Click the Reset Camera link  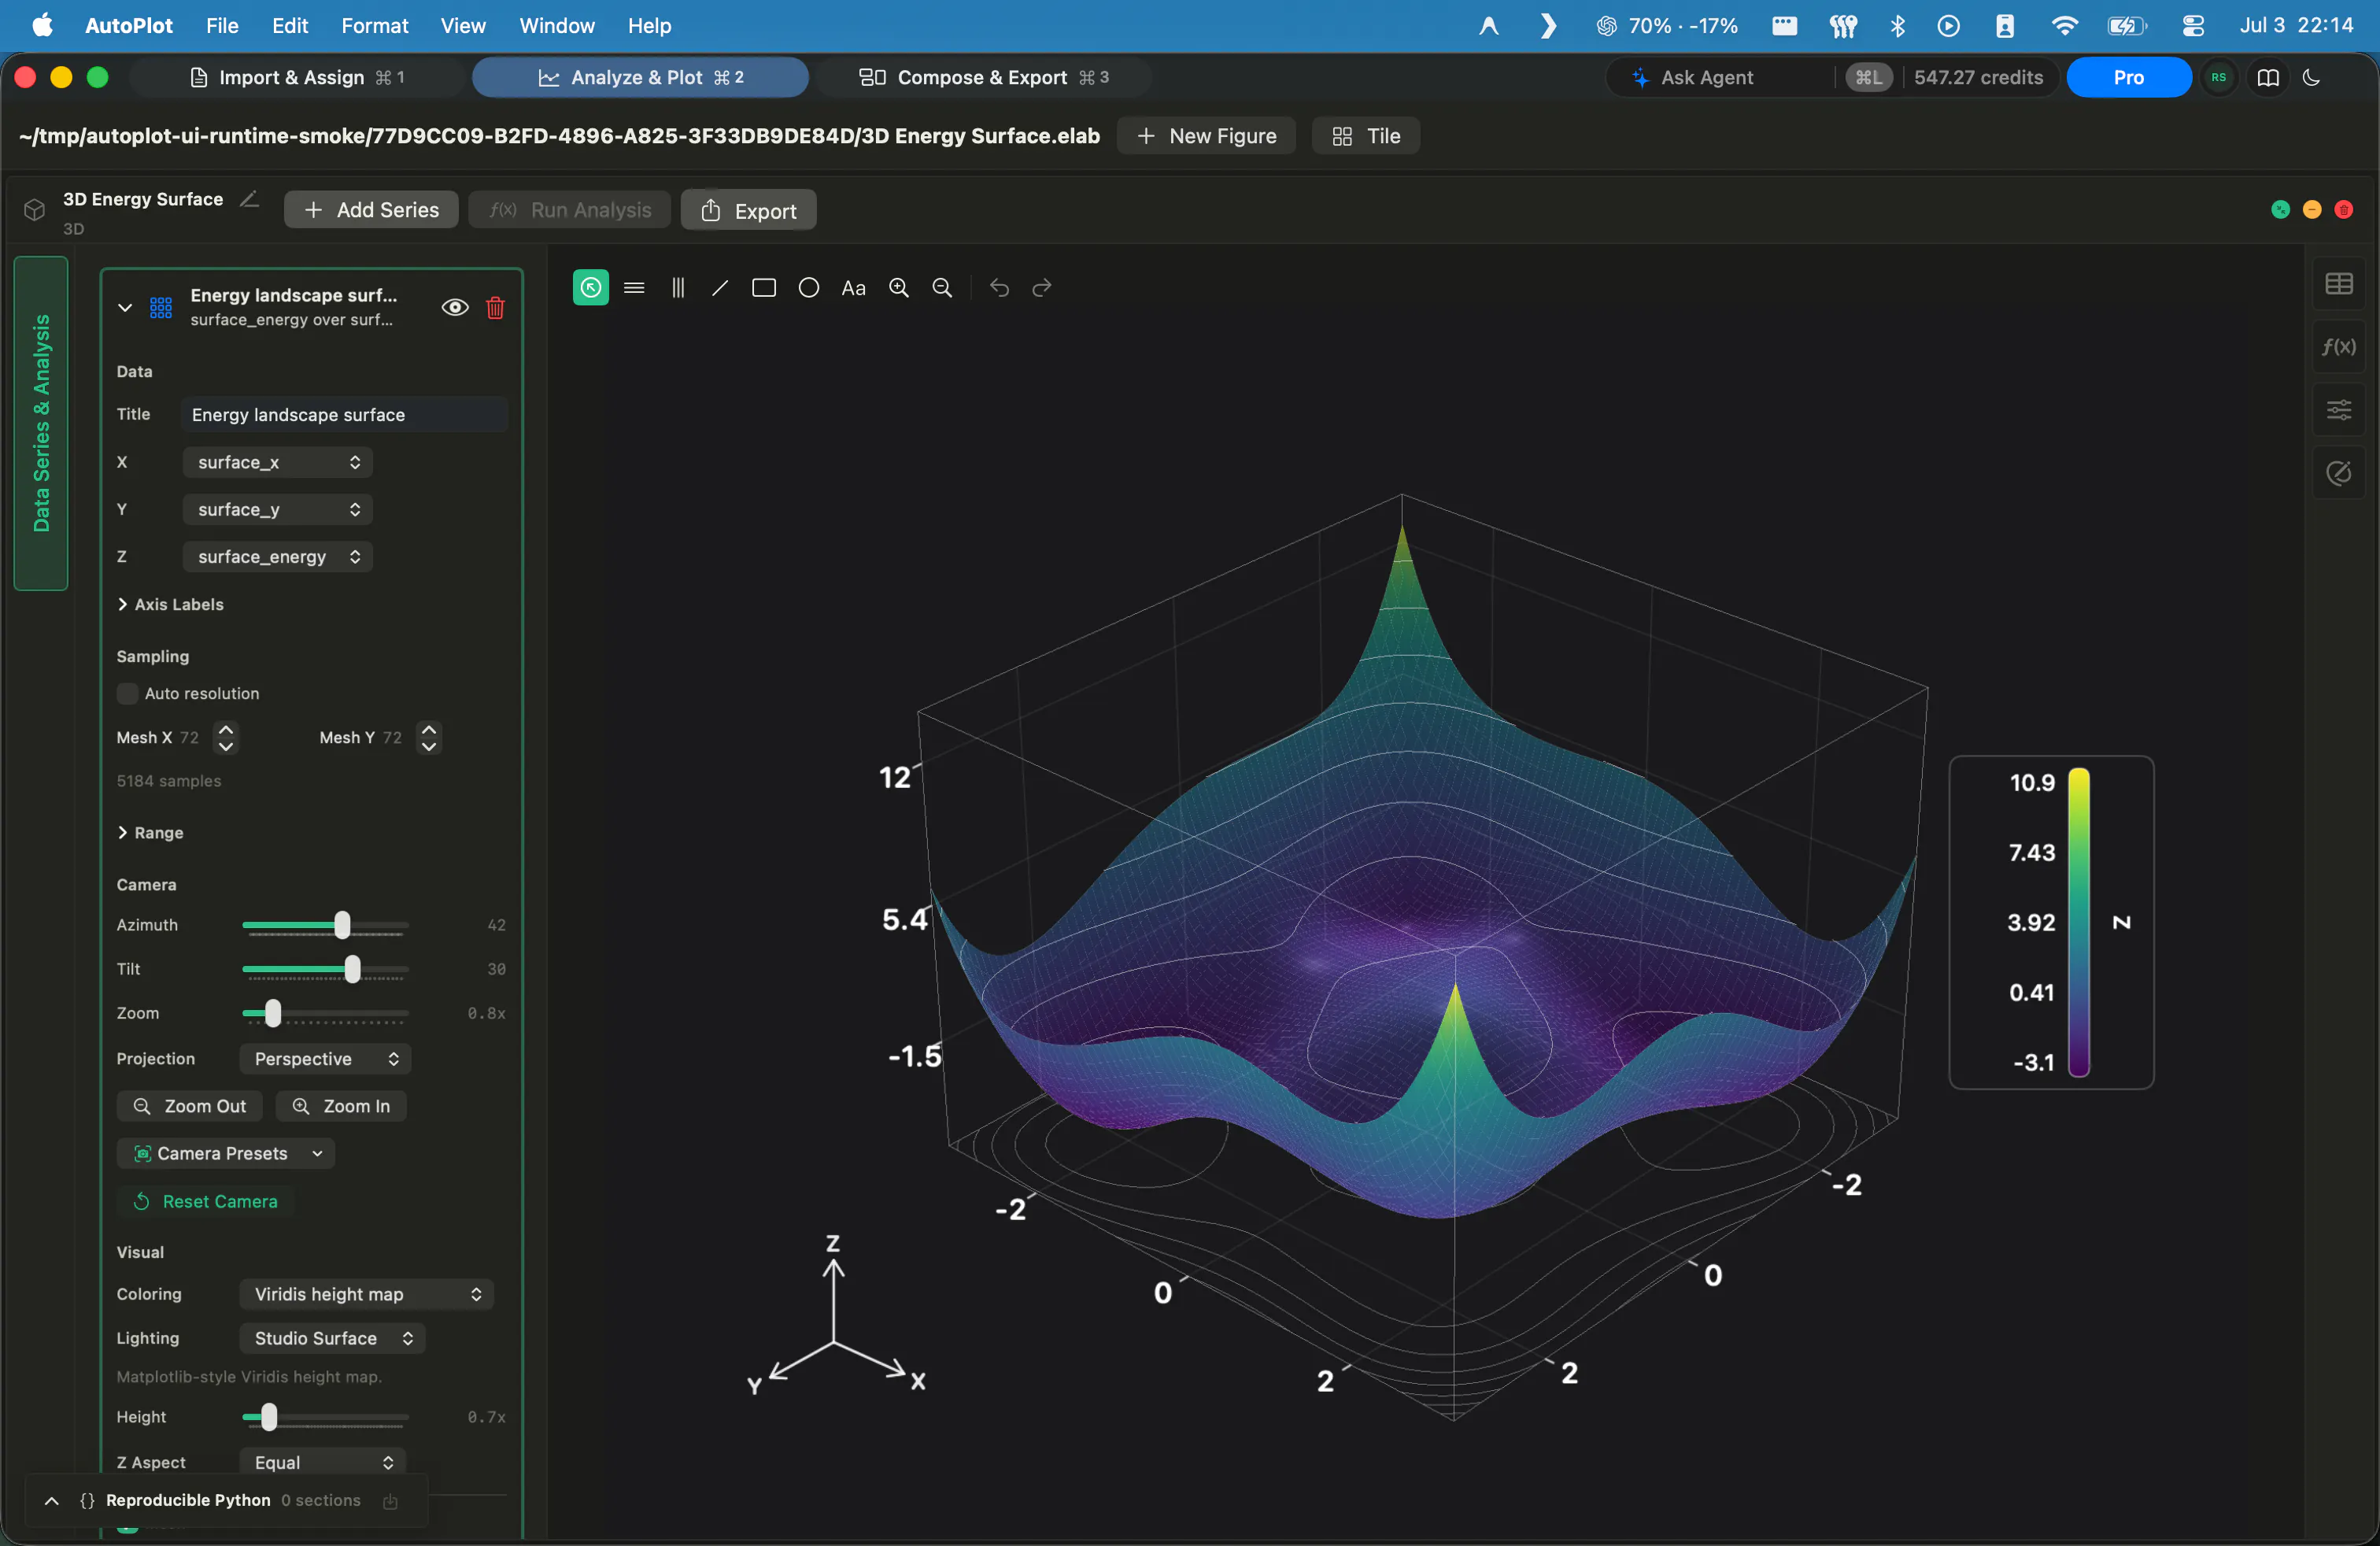click(x=206, y=1202)
